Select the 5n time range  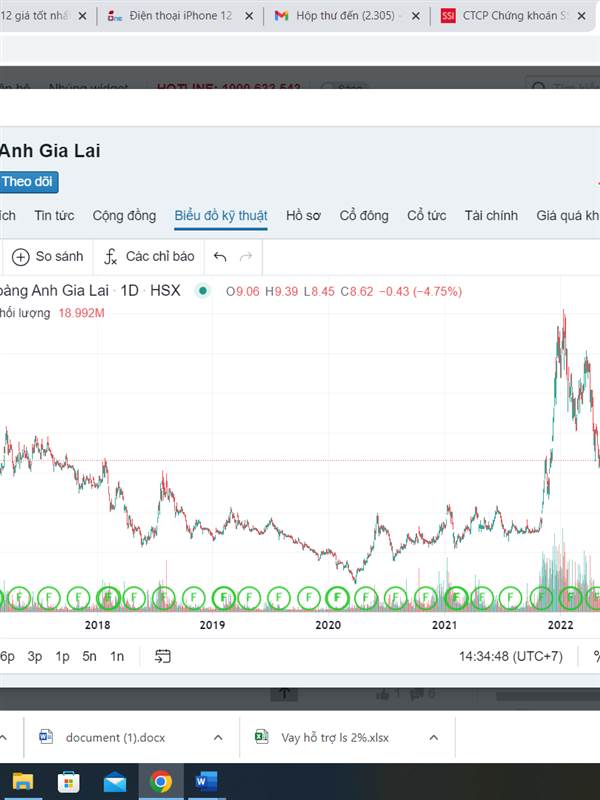pyautogui.click(x=89, y=657)
